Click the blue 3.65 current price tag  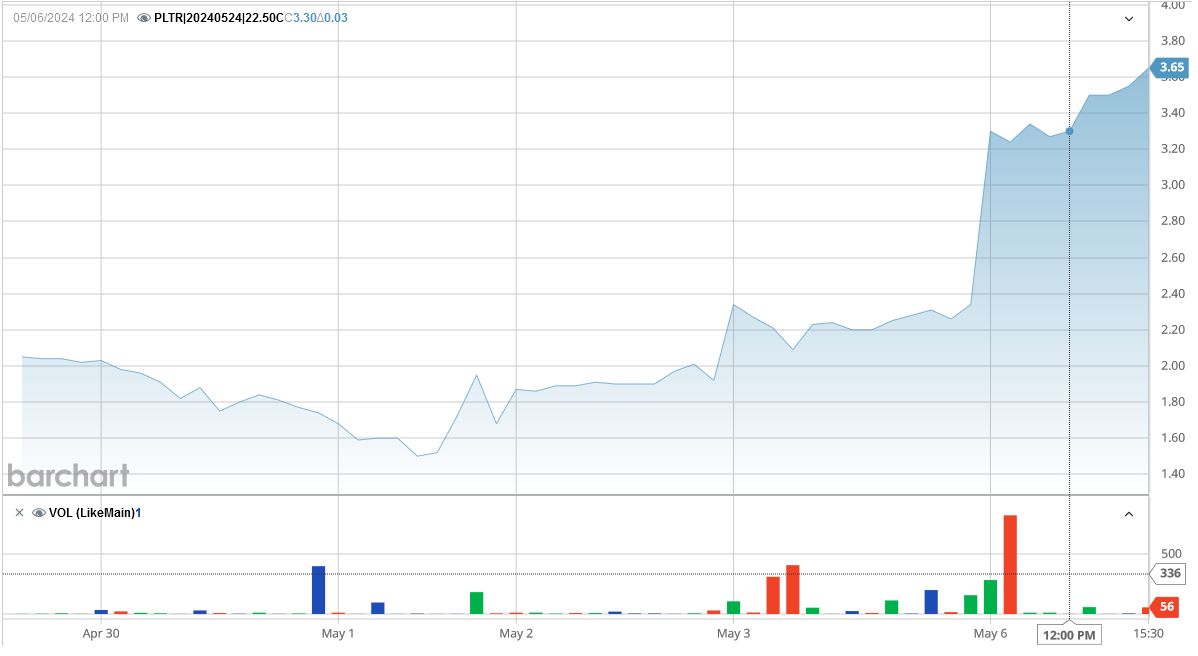click(x=1171, y=68)
